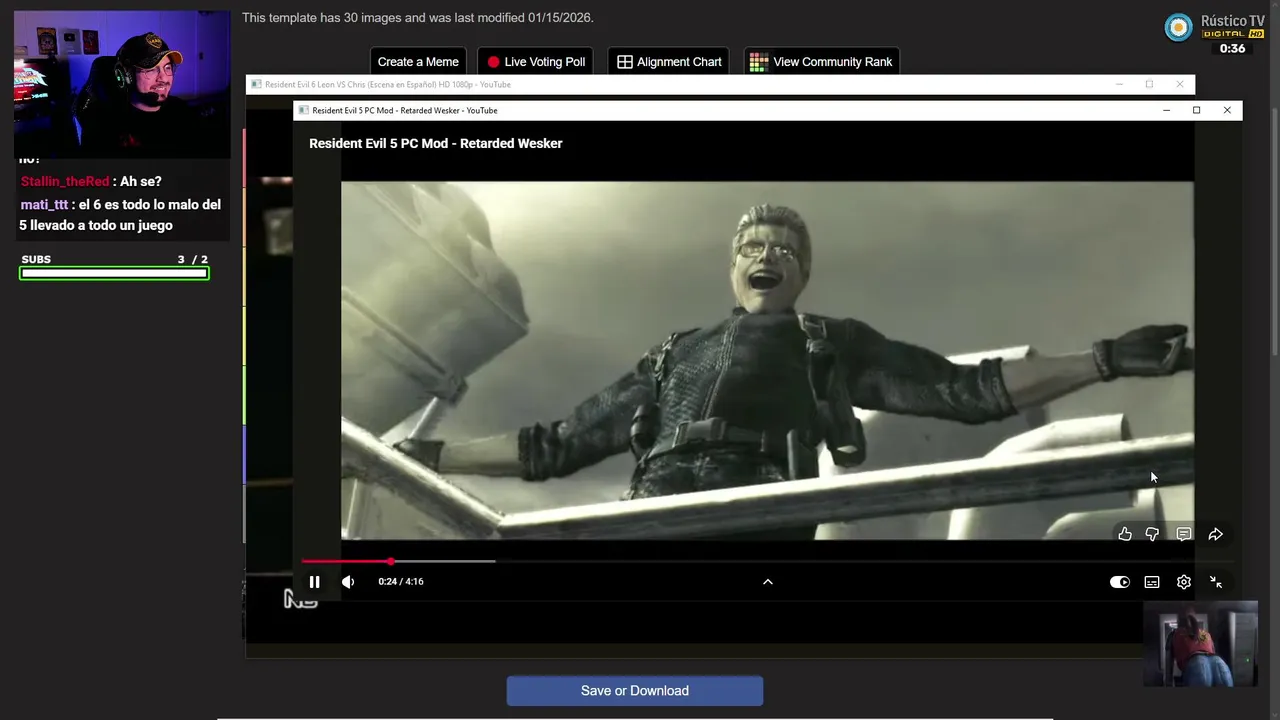The image size is (1280, 720).
Task: Open the video comments icon
Action: coord(1184,534)
